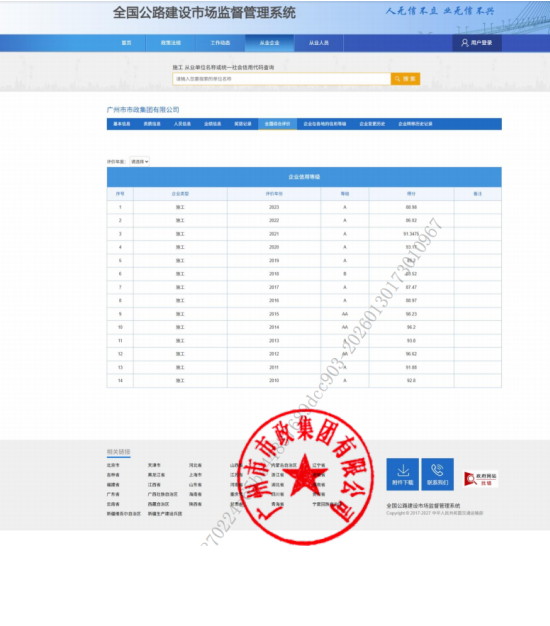
Task: Select the 从业企业 navigation item
Action: pos(269,43)
